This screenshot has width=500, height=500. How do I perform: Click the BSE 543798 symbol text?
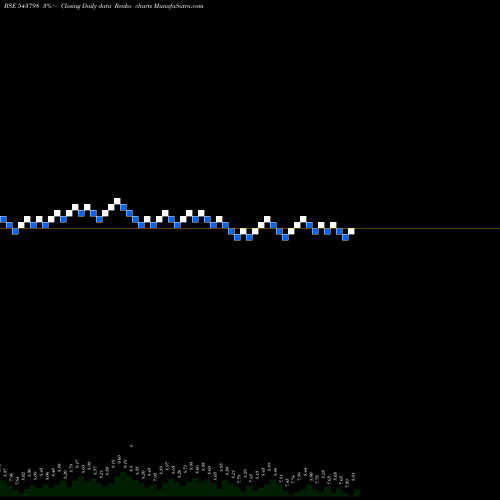22,6
